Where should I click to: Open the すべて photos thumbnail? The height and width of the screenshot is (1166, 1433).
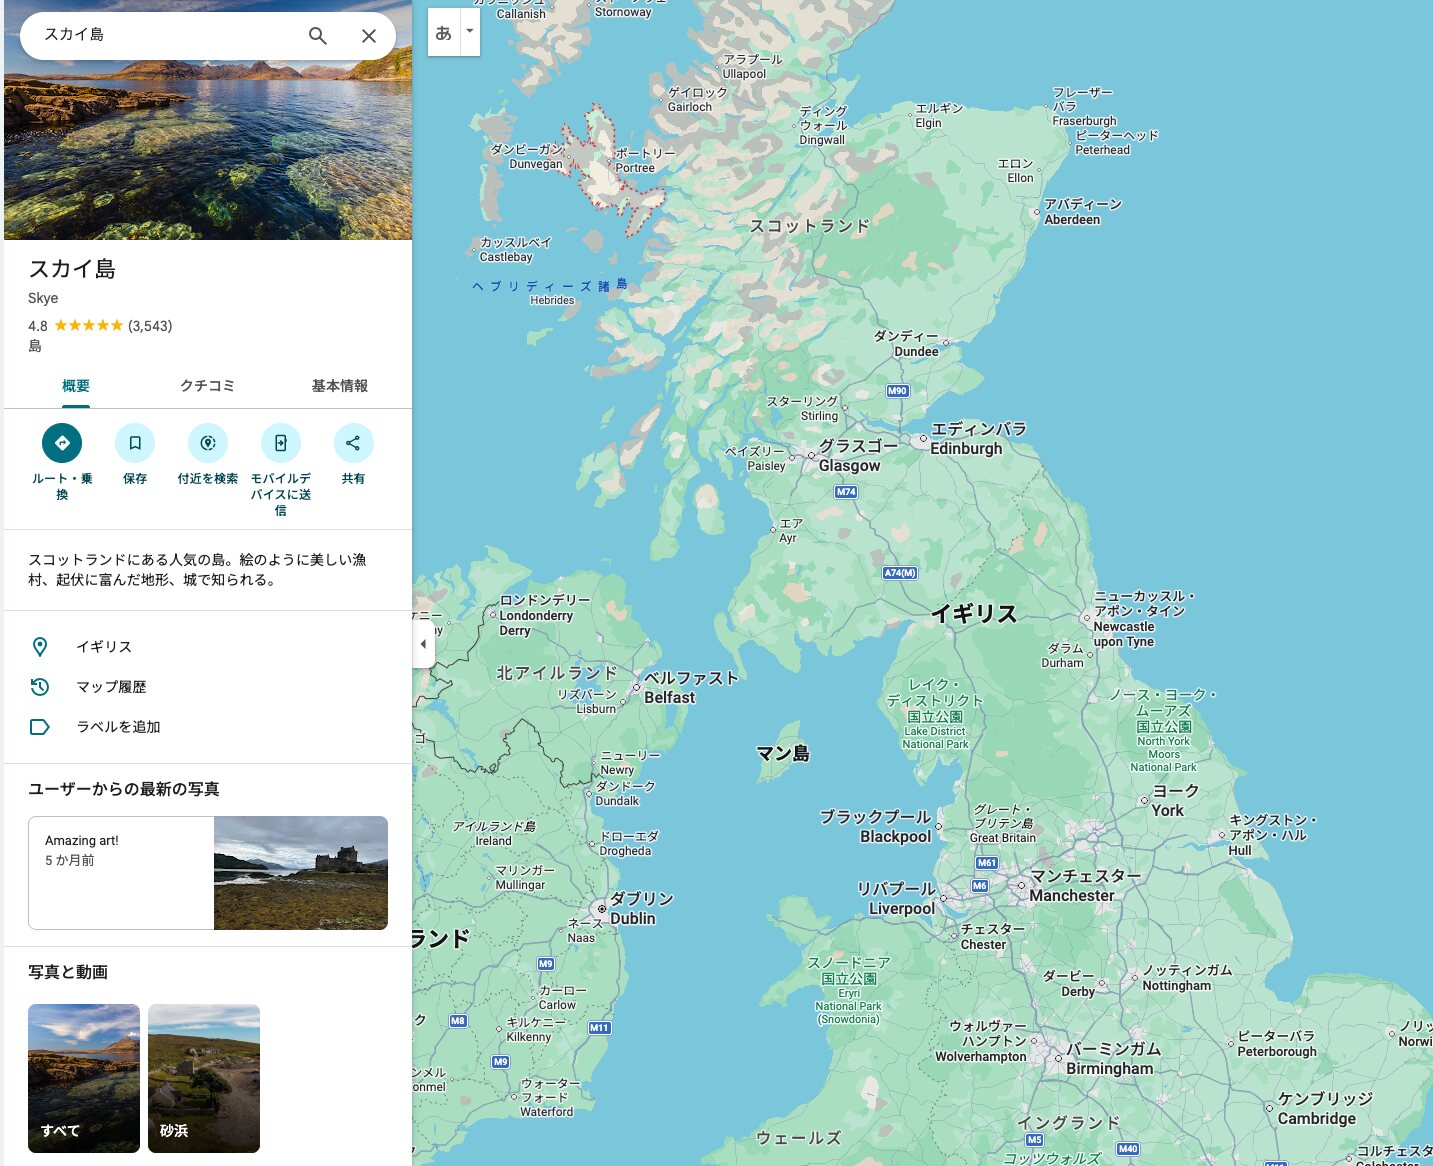pyautogui.click(x=84, y=1078)
